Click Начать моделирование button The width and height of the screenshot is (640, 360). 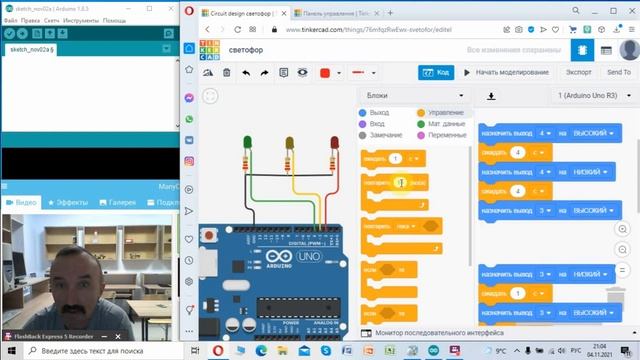[x=506, y=72]
